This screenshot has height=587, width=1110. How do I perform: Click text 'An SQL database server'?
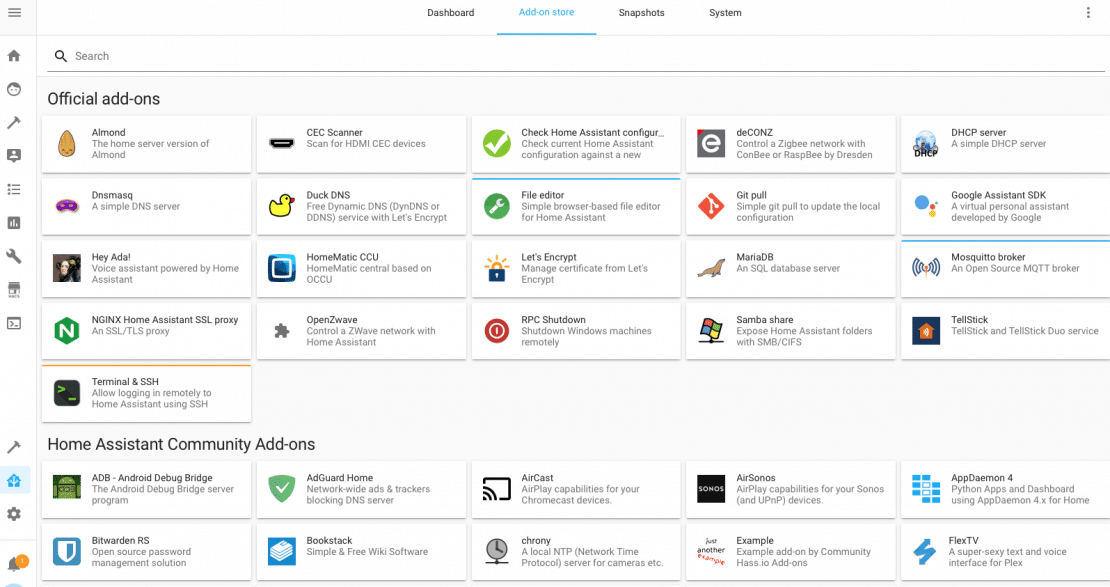pos(788,268)
